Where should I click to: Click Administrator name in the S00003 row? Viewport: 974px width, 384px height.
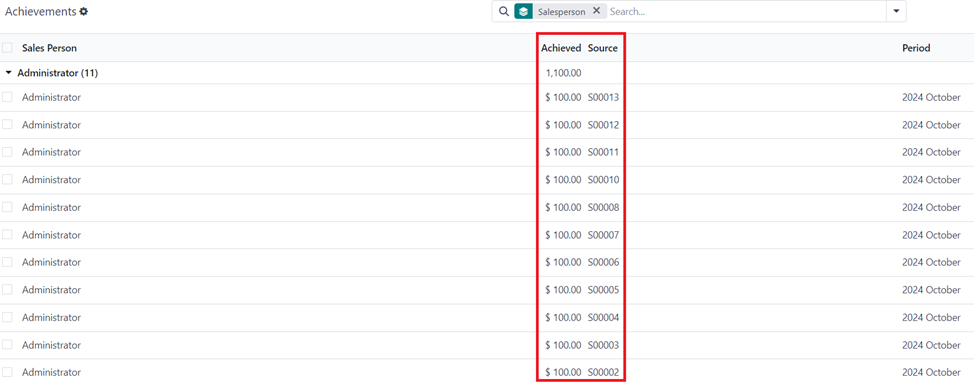click(x=52, y=345)
